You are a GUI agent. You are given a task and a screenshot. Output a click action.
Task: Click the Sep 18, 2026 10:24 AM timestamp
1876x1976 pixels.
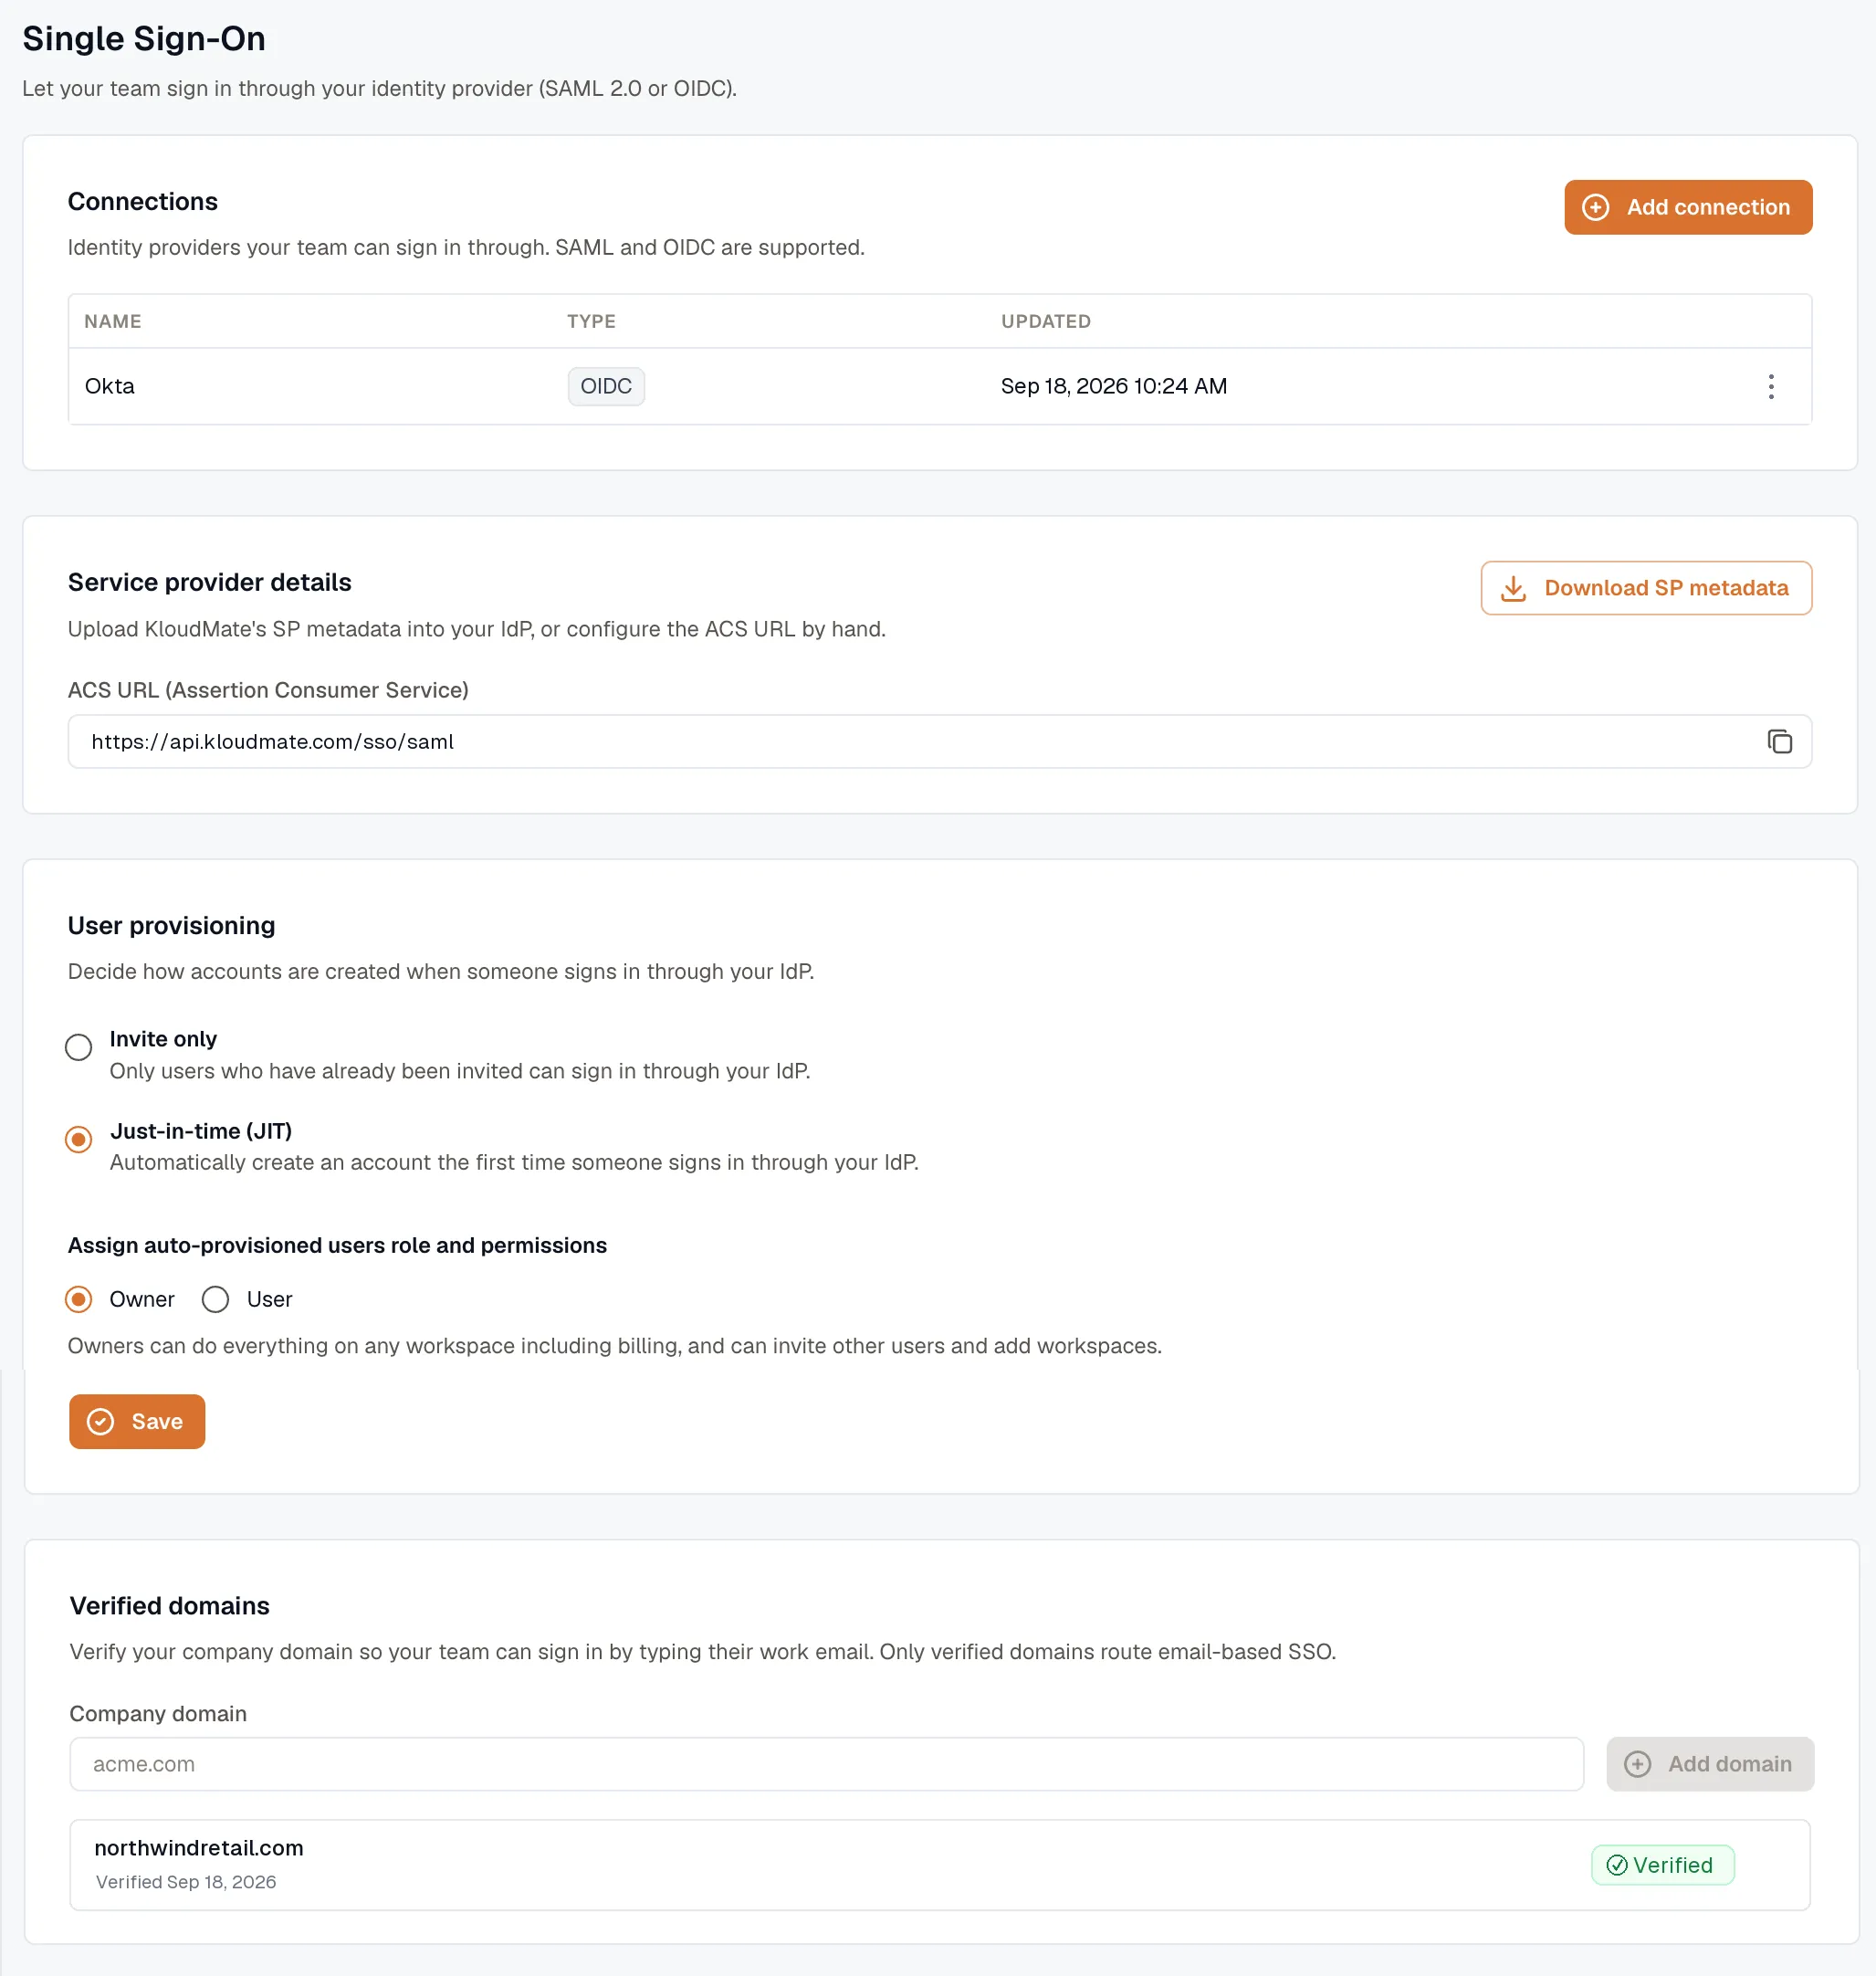click(x=1113, y=386)
